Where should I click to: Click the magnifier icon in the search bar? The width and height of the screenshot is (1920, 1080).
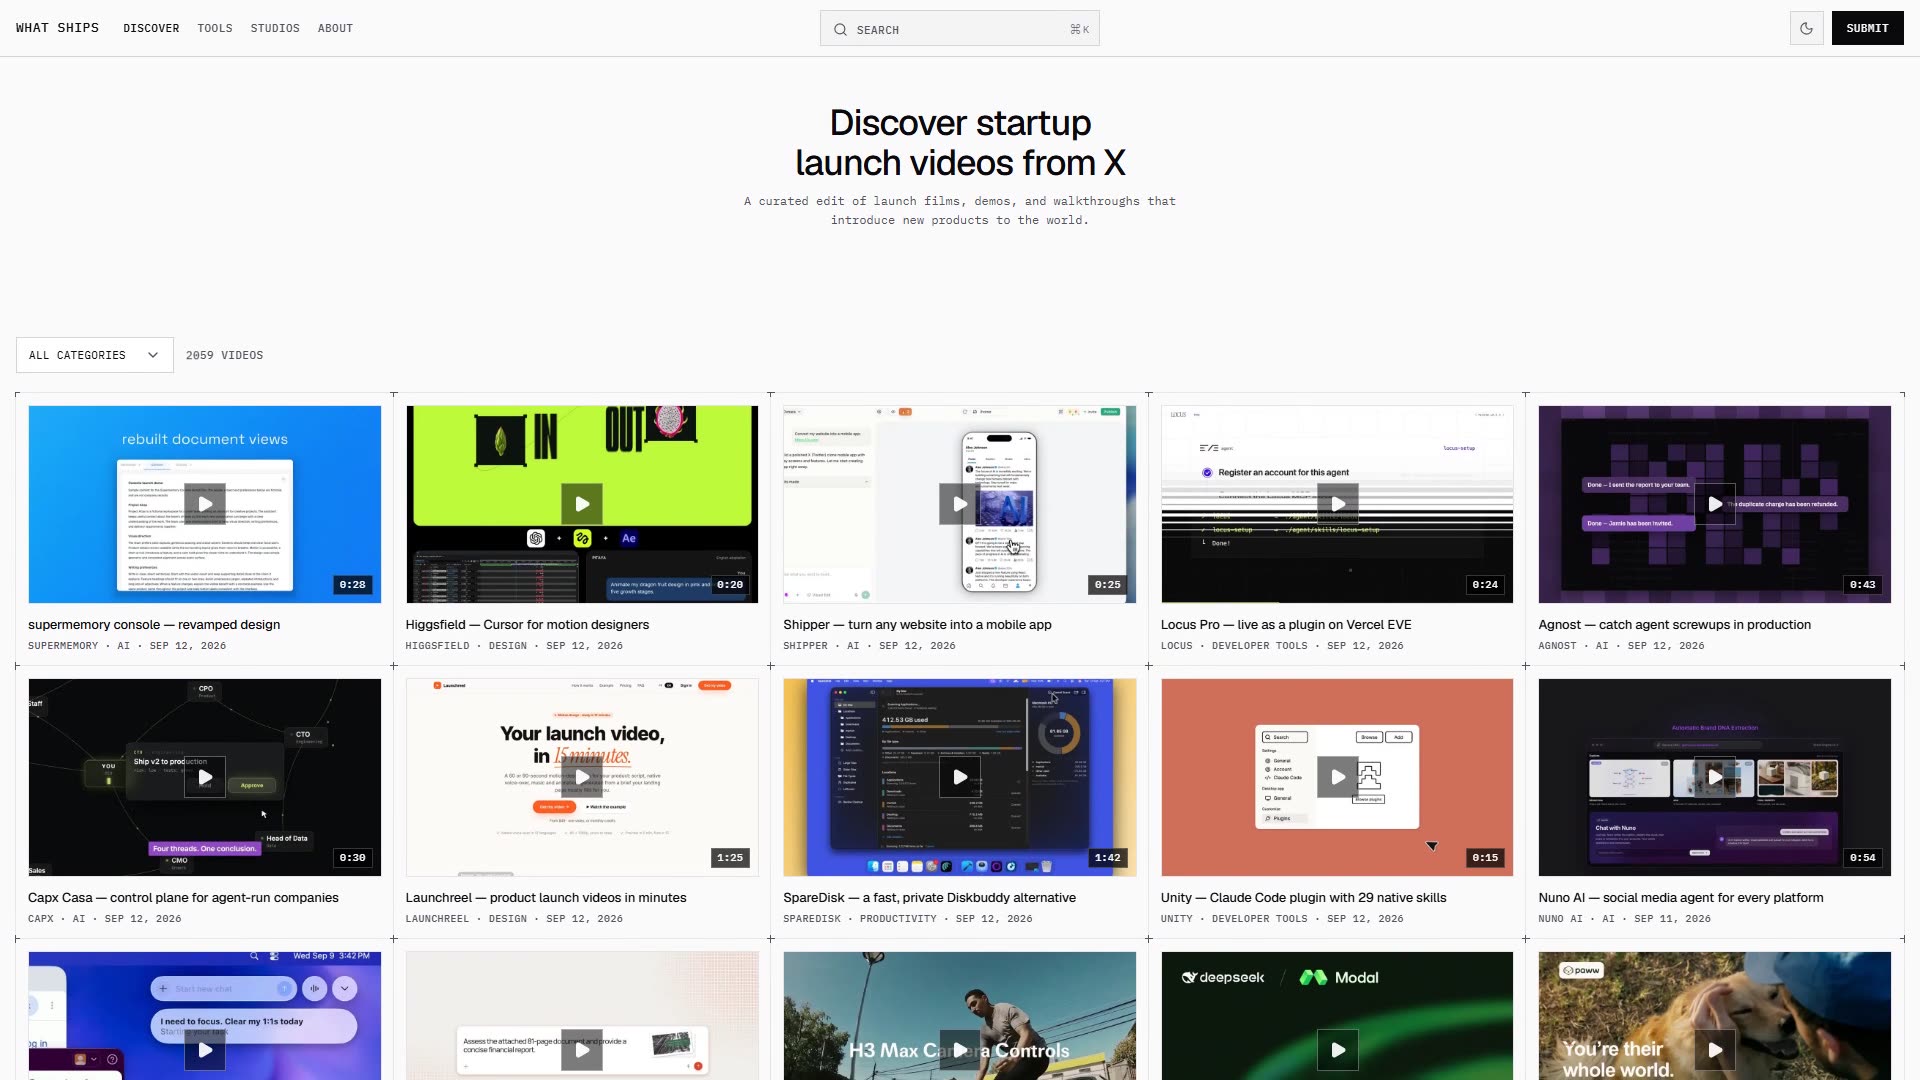coord(841,30)
